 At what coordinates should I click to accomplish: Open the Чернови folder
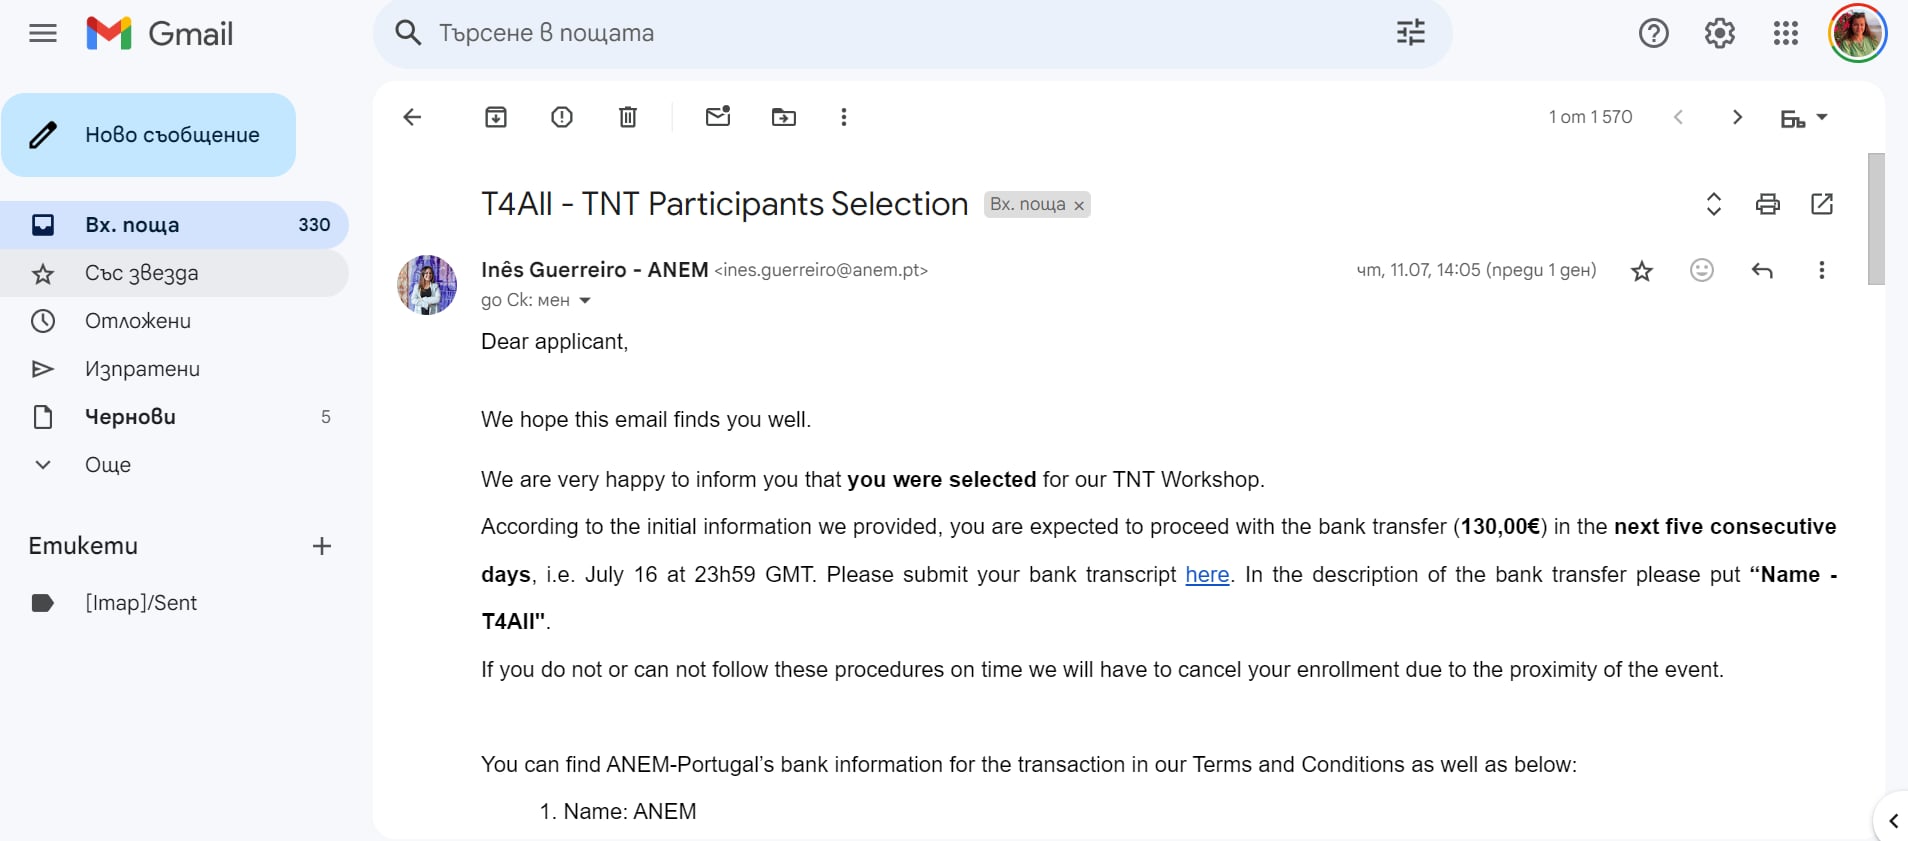[130, 416]
